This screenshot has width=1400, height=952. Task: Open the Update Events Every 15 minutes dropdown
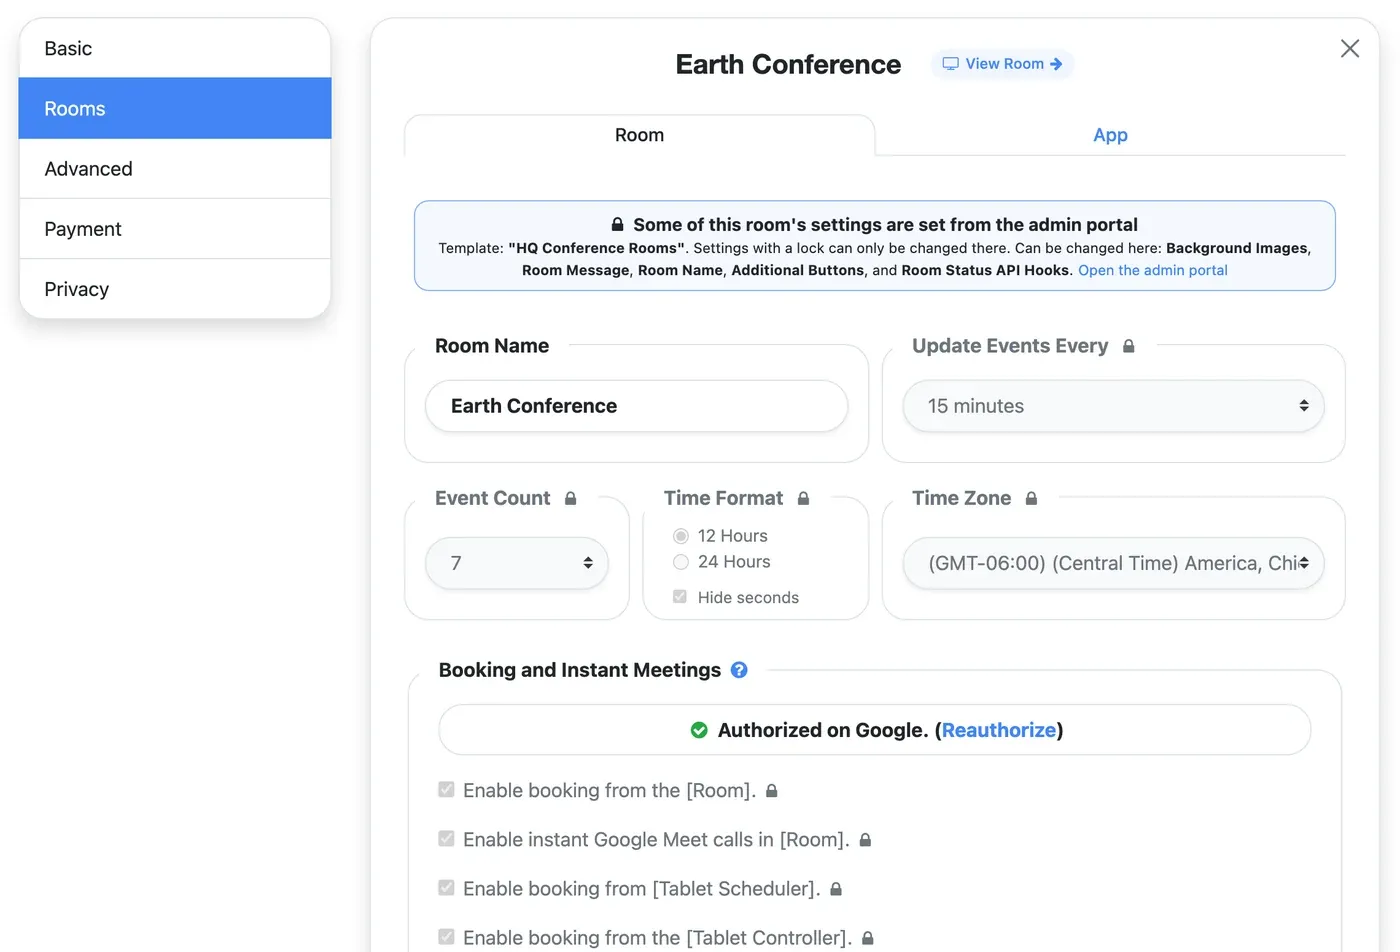tap(1113, 406)
